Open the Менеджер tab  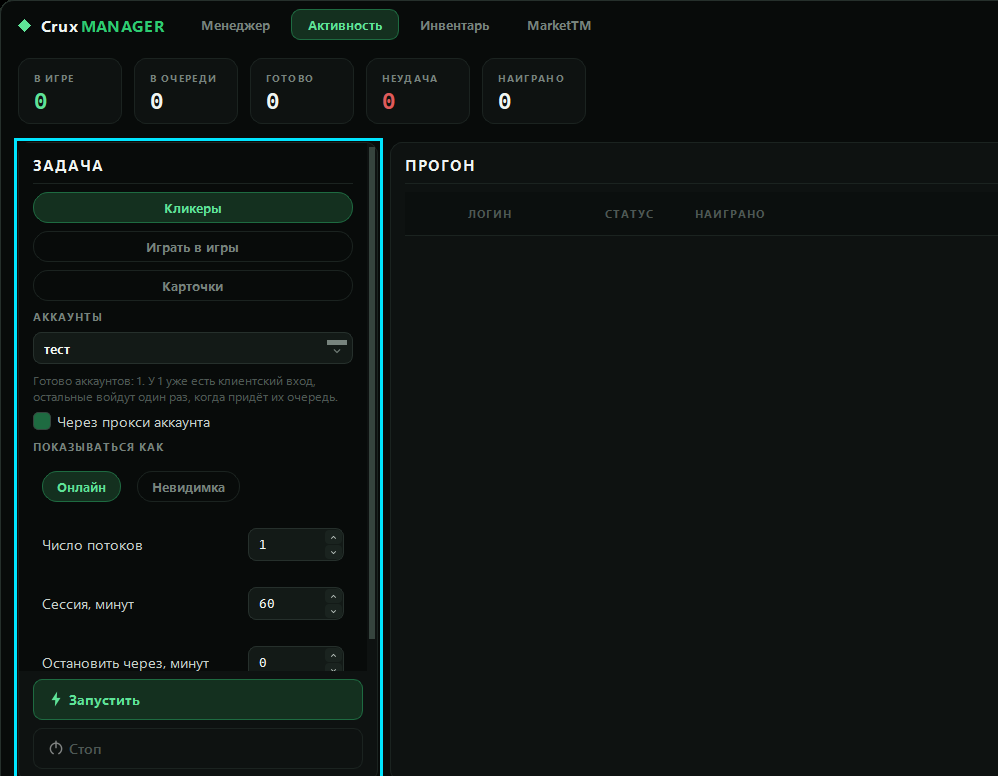click(235, 25)
